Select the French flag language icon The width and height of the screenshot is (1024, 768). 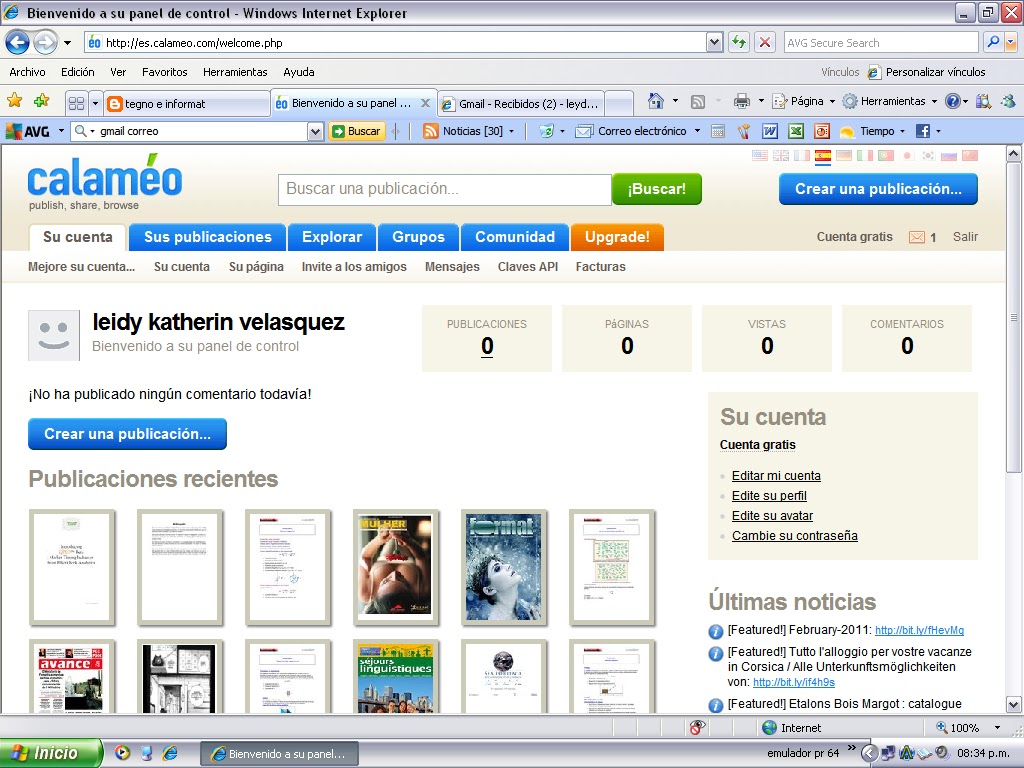tap(801, 155)
